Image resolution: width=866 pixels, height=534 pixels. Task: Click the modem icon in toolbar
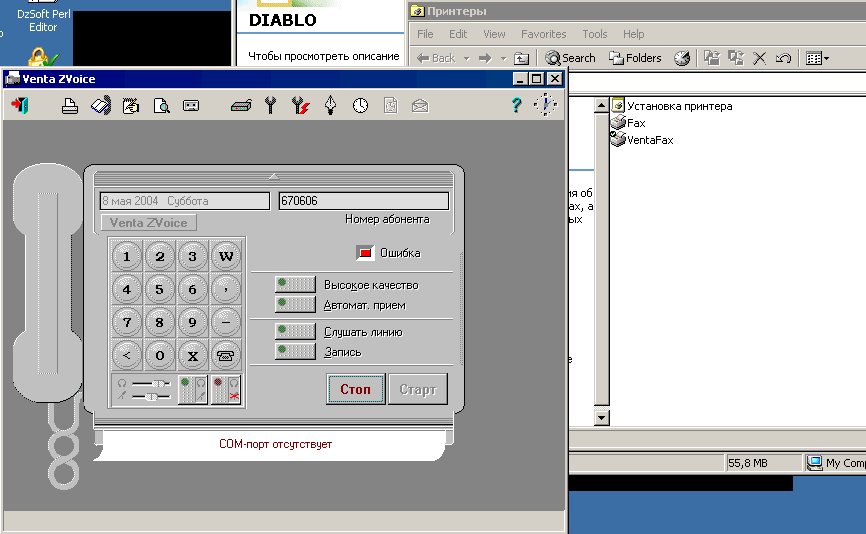click(x=240, y=105)
